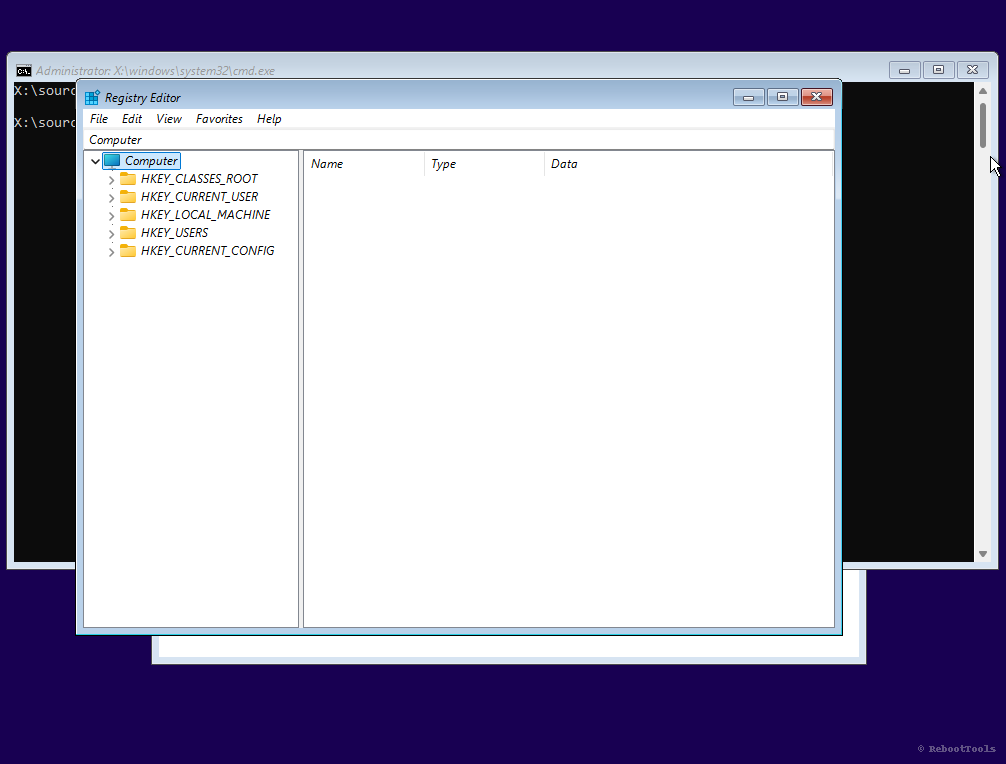This screenshot has width=1006, height=764.
Task: Click the command prompt window scrollbar
Action: 982,128
